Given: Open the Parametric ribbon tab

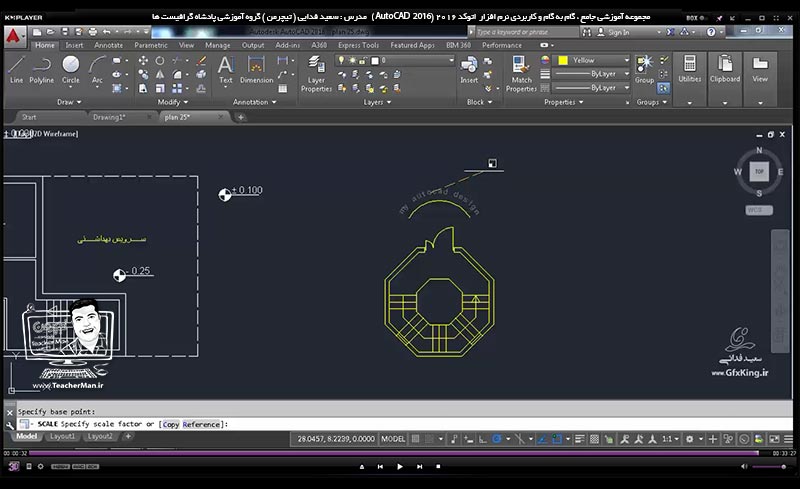Looking at the screenshot, I should click(x=151, y=45).
